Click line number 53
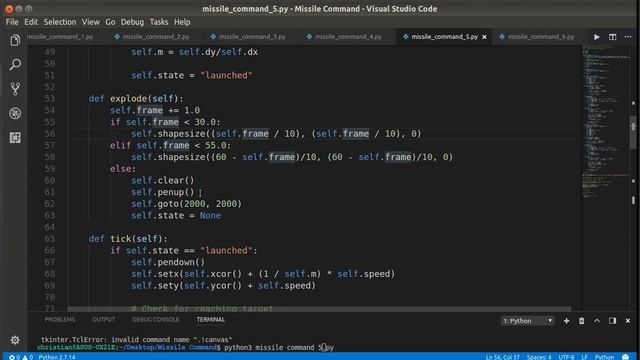This screenshot has width=640, height=360. point(49,99)
